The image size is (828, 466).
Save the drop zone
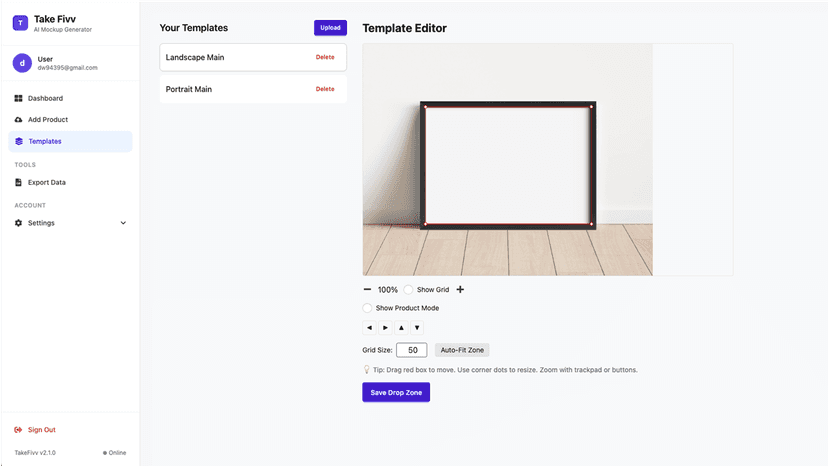click(396, 393)
